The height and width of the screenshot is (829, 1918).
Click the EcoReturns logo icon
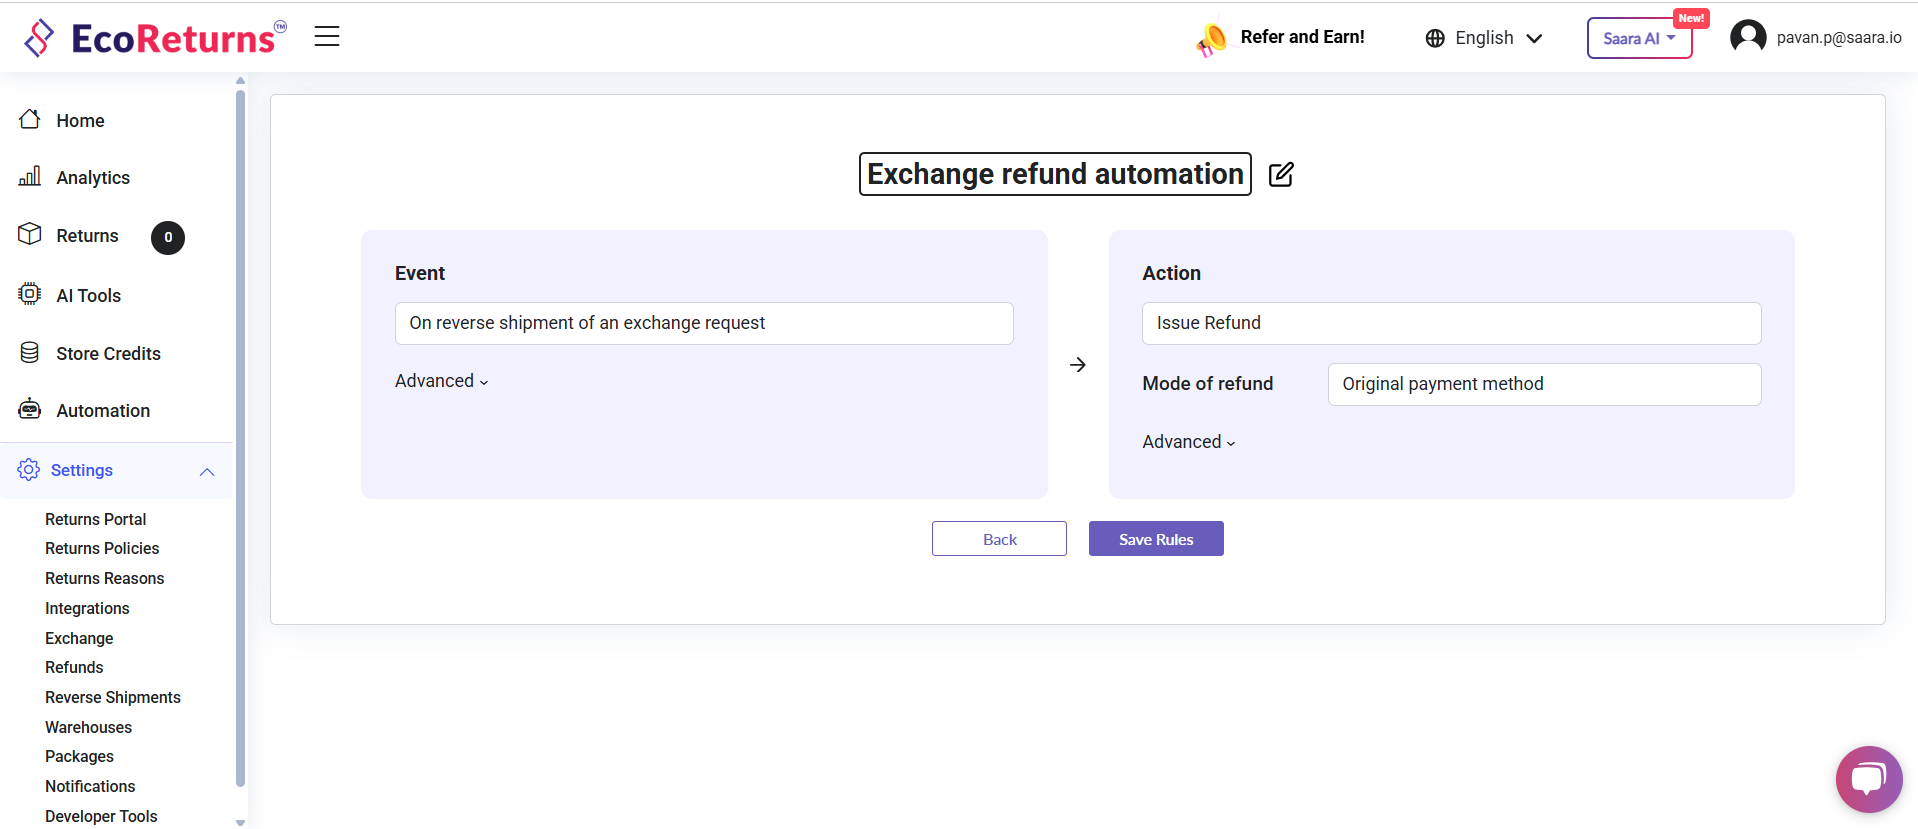click(39, 38)
